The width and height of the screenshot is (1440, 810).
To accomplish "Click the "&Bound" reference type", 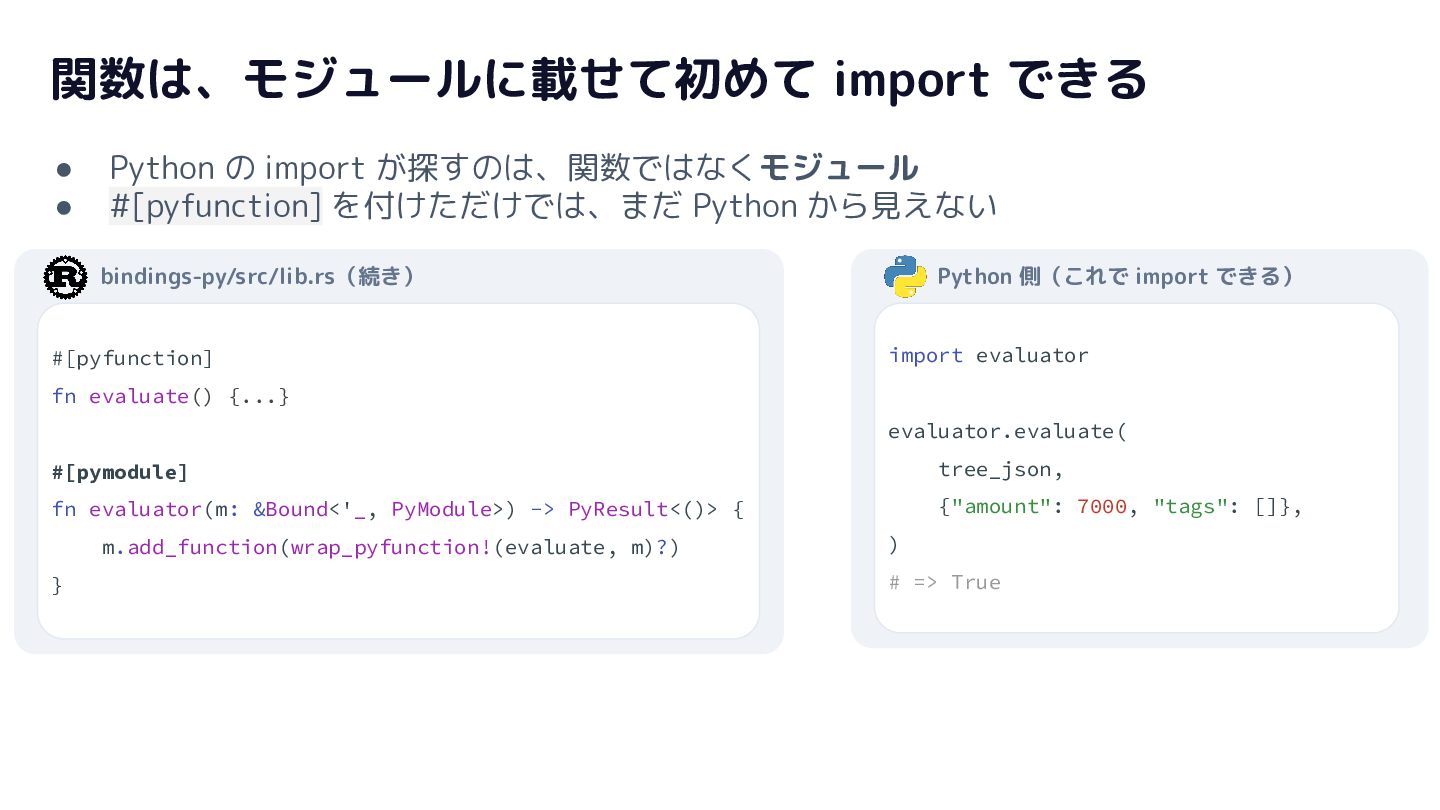I will point(290,509).
